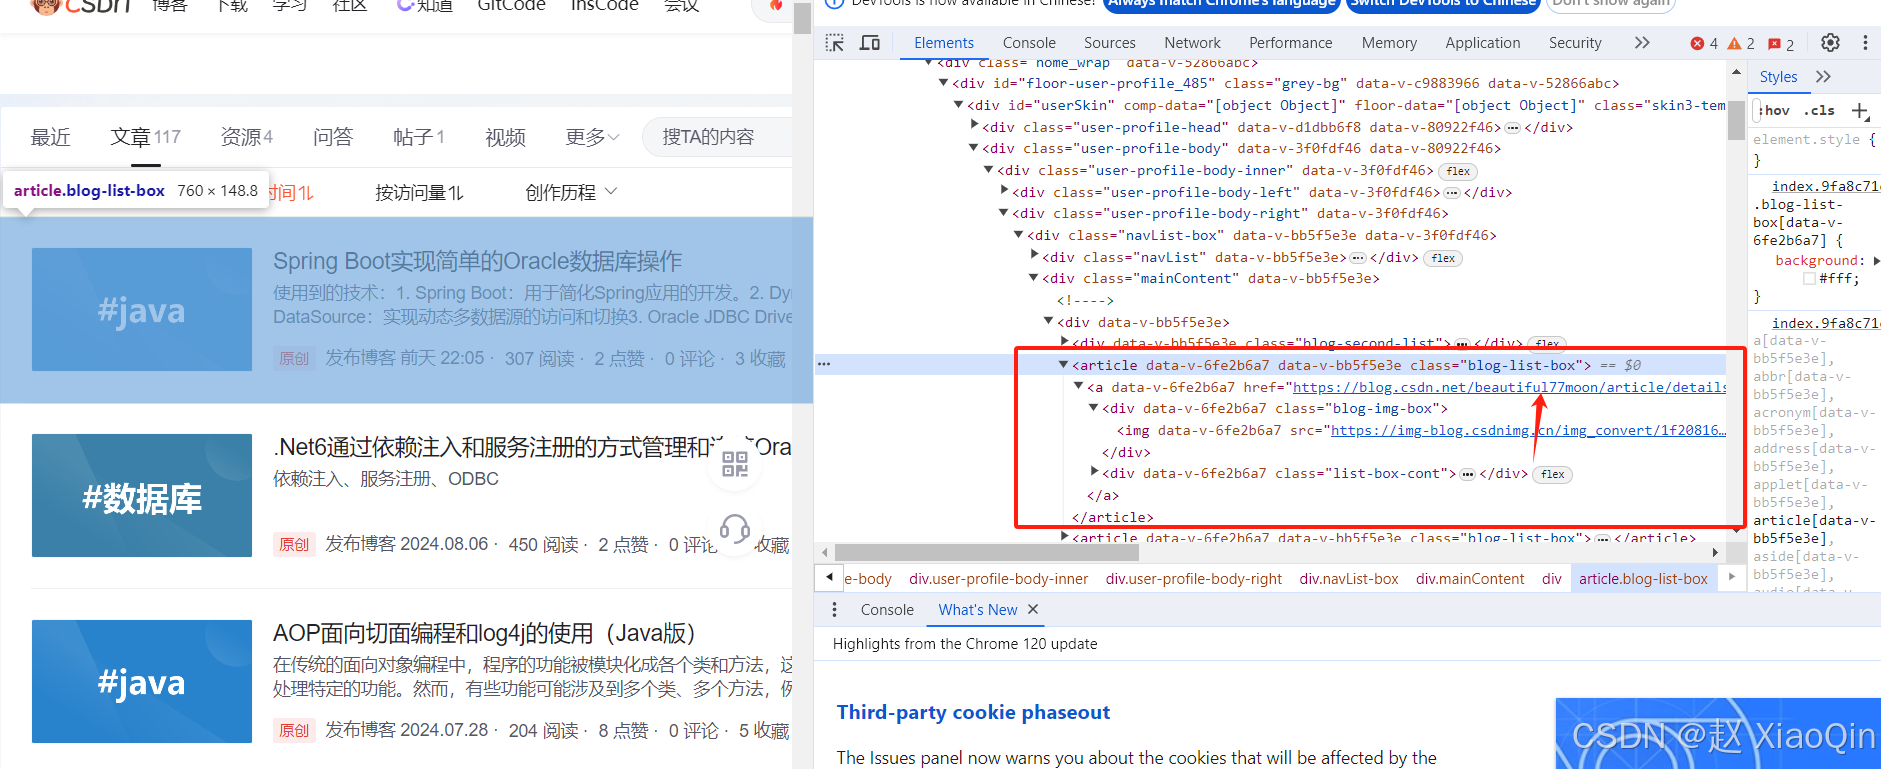Open the 更多 dropdown on the profile tabs
The height and width of the screenshot is (769, 1881).
[592, 137]
